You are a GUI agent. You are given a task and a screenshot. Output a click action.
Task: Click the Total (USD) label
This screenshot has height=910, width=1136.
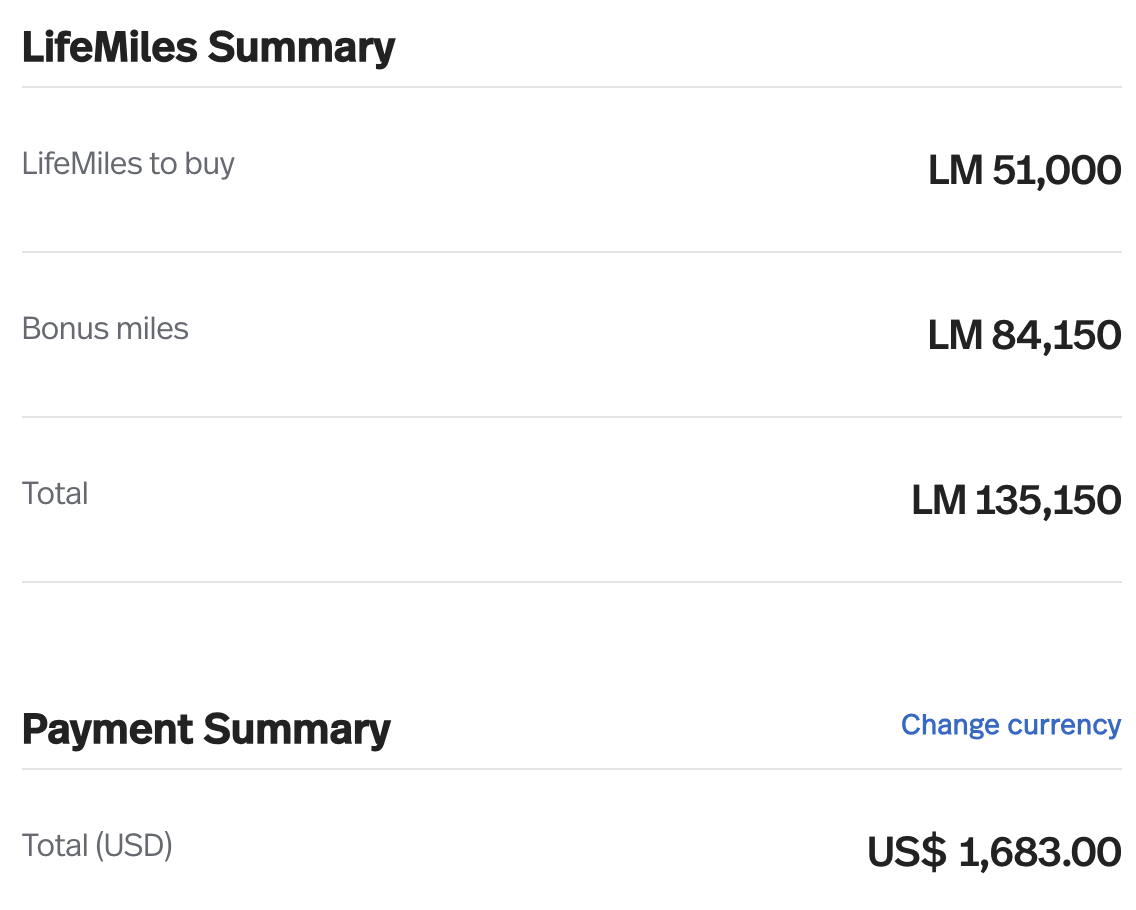click(x=97, y=846)
